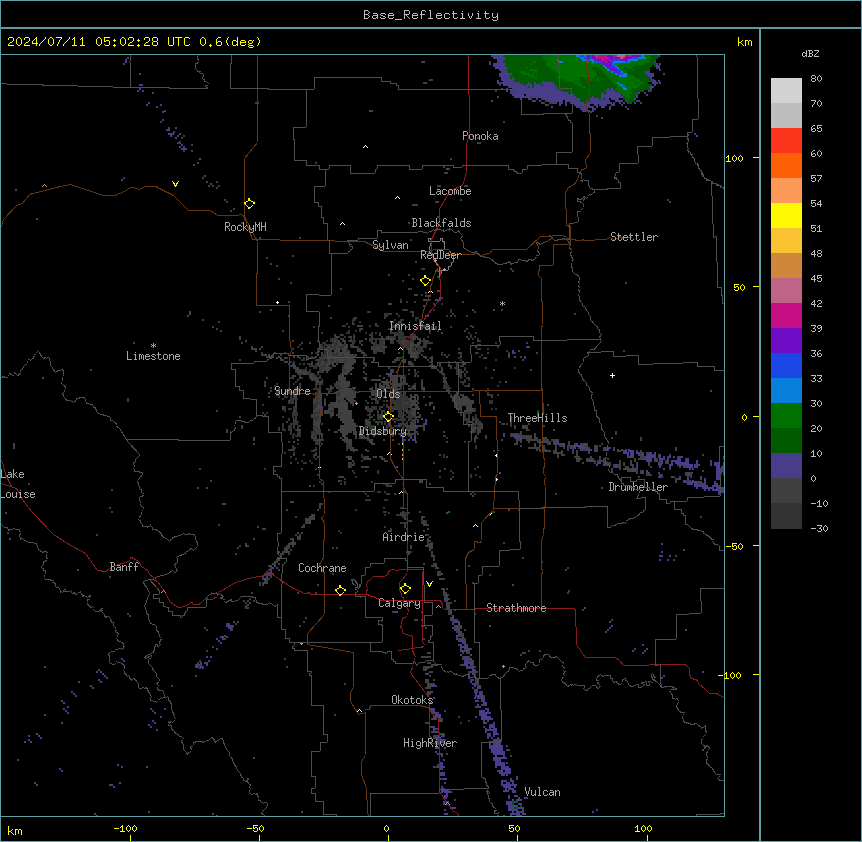Click the ThreeHills town label

click(x=538, y=418)
